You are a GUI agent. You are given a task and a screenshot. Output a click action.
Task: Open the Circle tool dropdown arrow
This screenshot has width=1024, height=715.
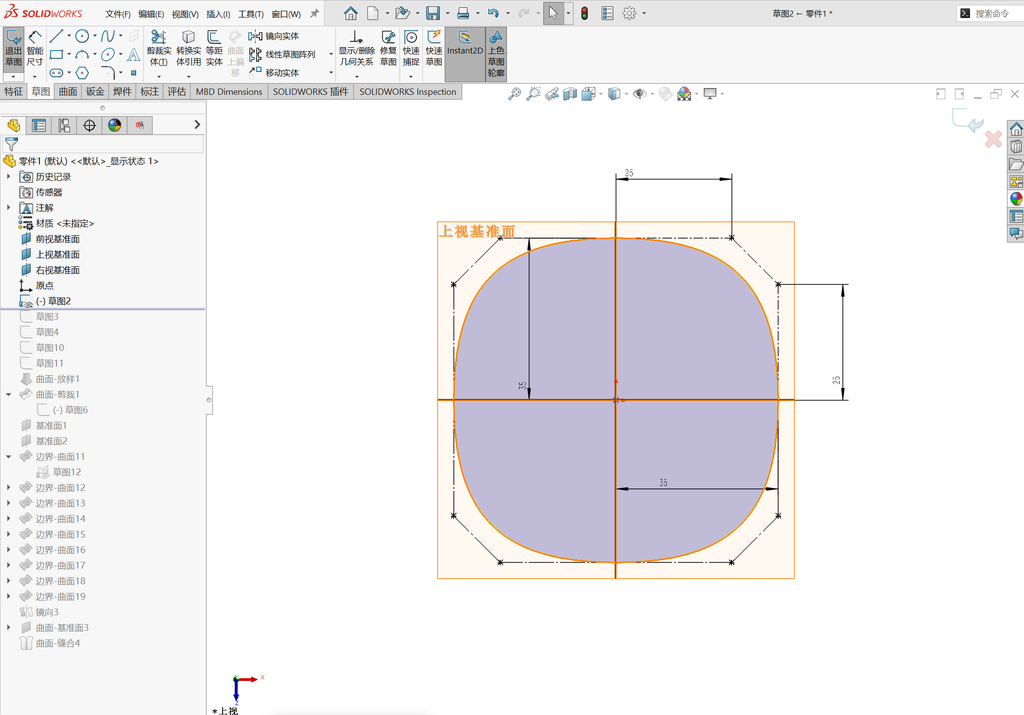point(95,36)
